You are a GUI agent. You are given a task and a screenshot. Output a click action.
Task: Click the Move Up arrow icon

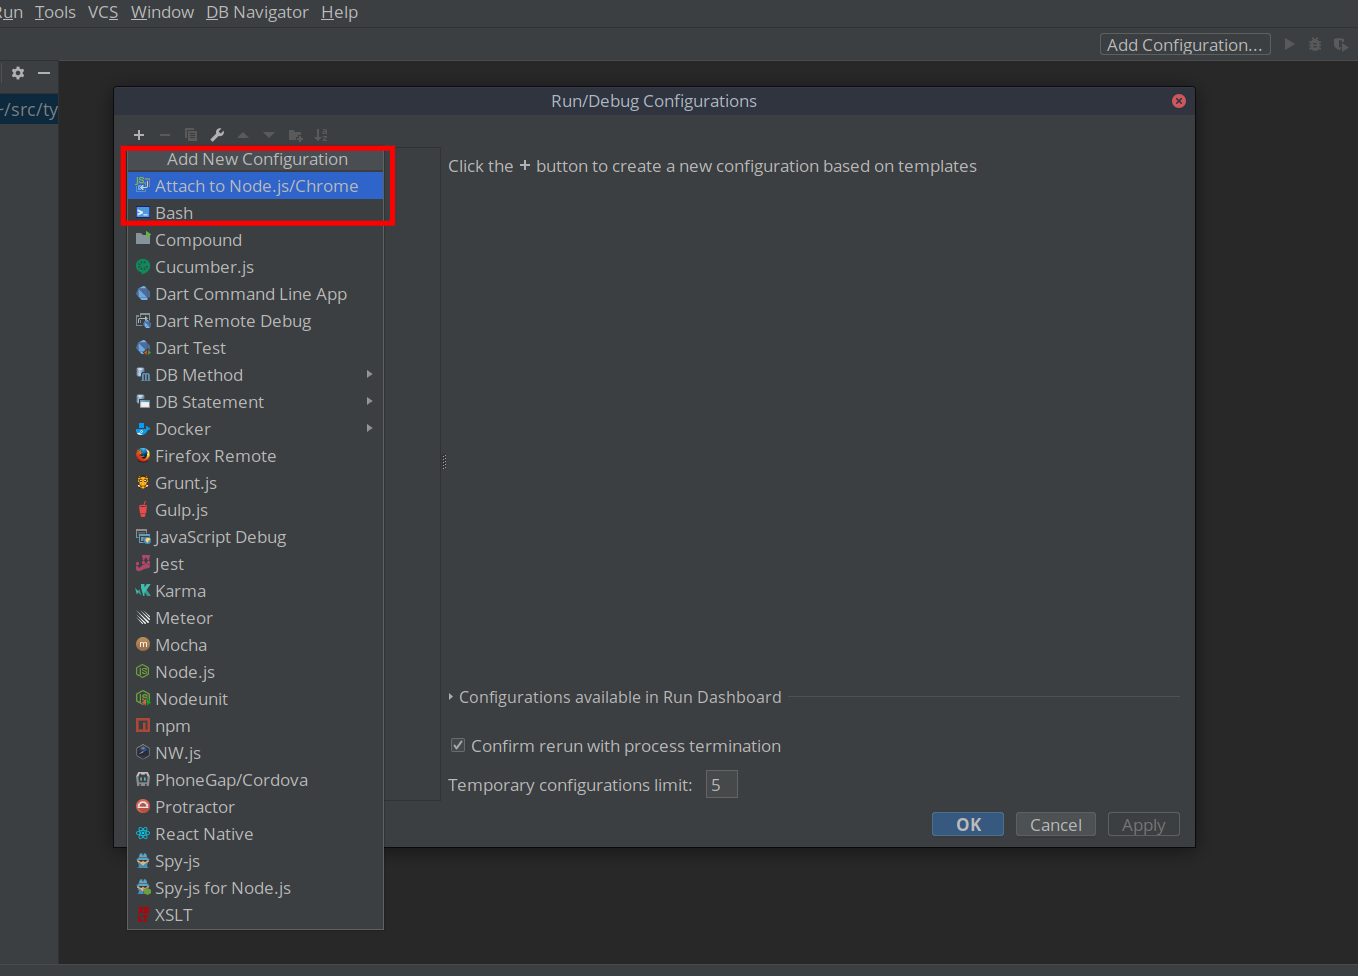click(x=243, y=135)
